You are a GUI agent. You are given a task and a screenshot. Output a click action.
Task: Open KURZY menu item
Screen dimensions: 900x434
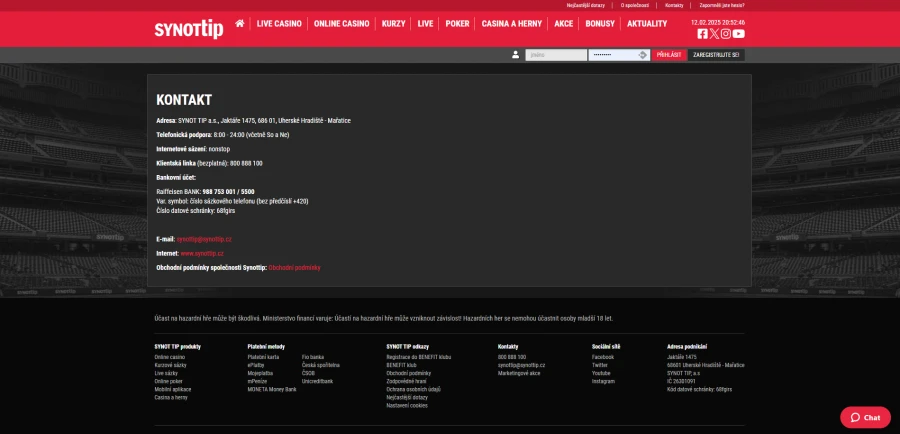coord(393,24)
